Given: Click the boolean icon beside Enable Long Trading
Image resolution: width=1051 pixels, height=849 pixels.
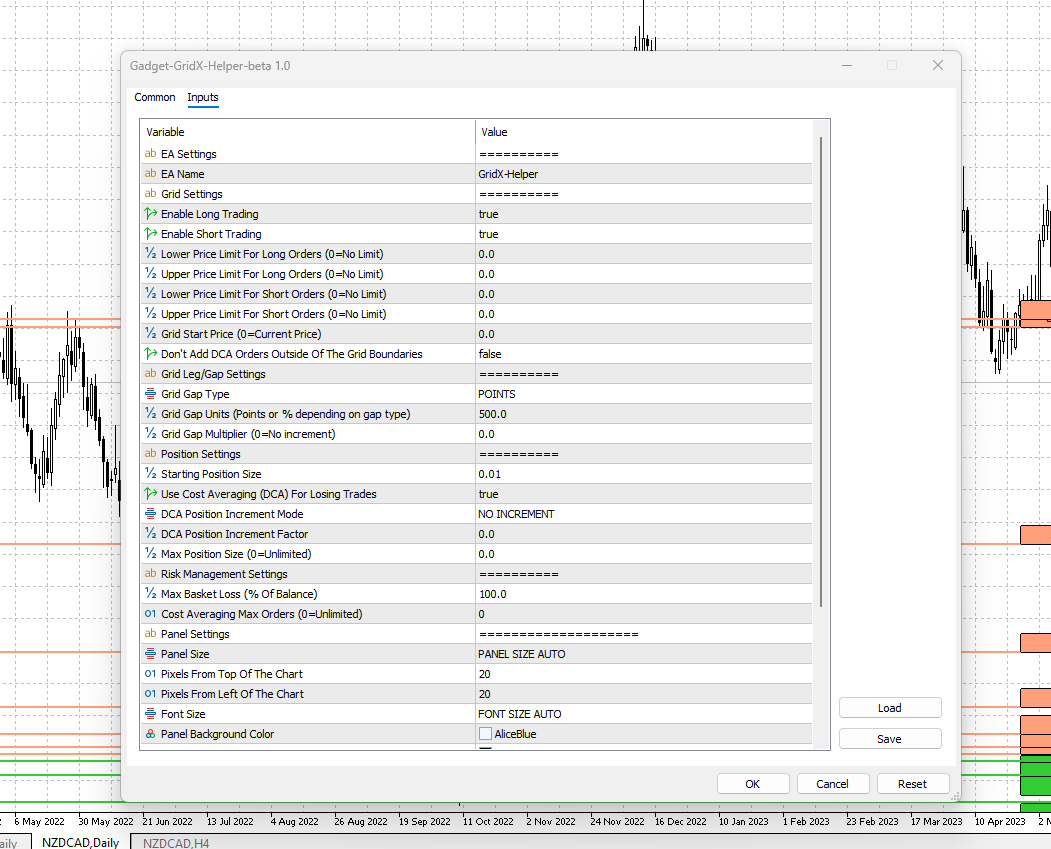Looking at the screenshot, I should pyautogui.click(x=151, y=214).
